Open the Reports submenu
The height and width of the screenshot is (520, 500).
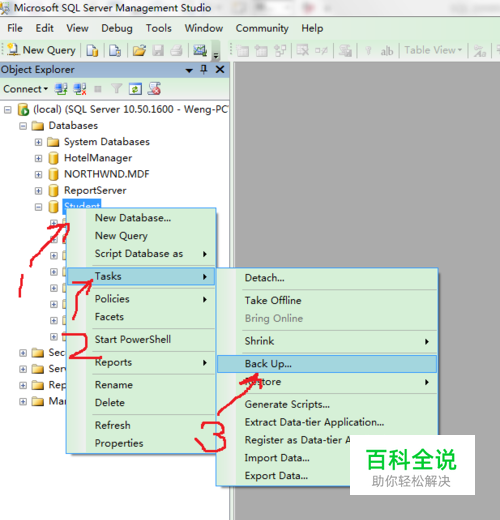141,362
